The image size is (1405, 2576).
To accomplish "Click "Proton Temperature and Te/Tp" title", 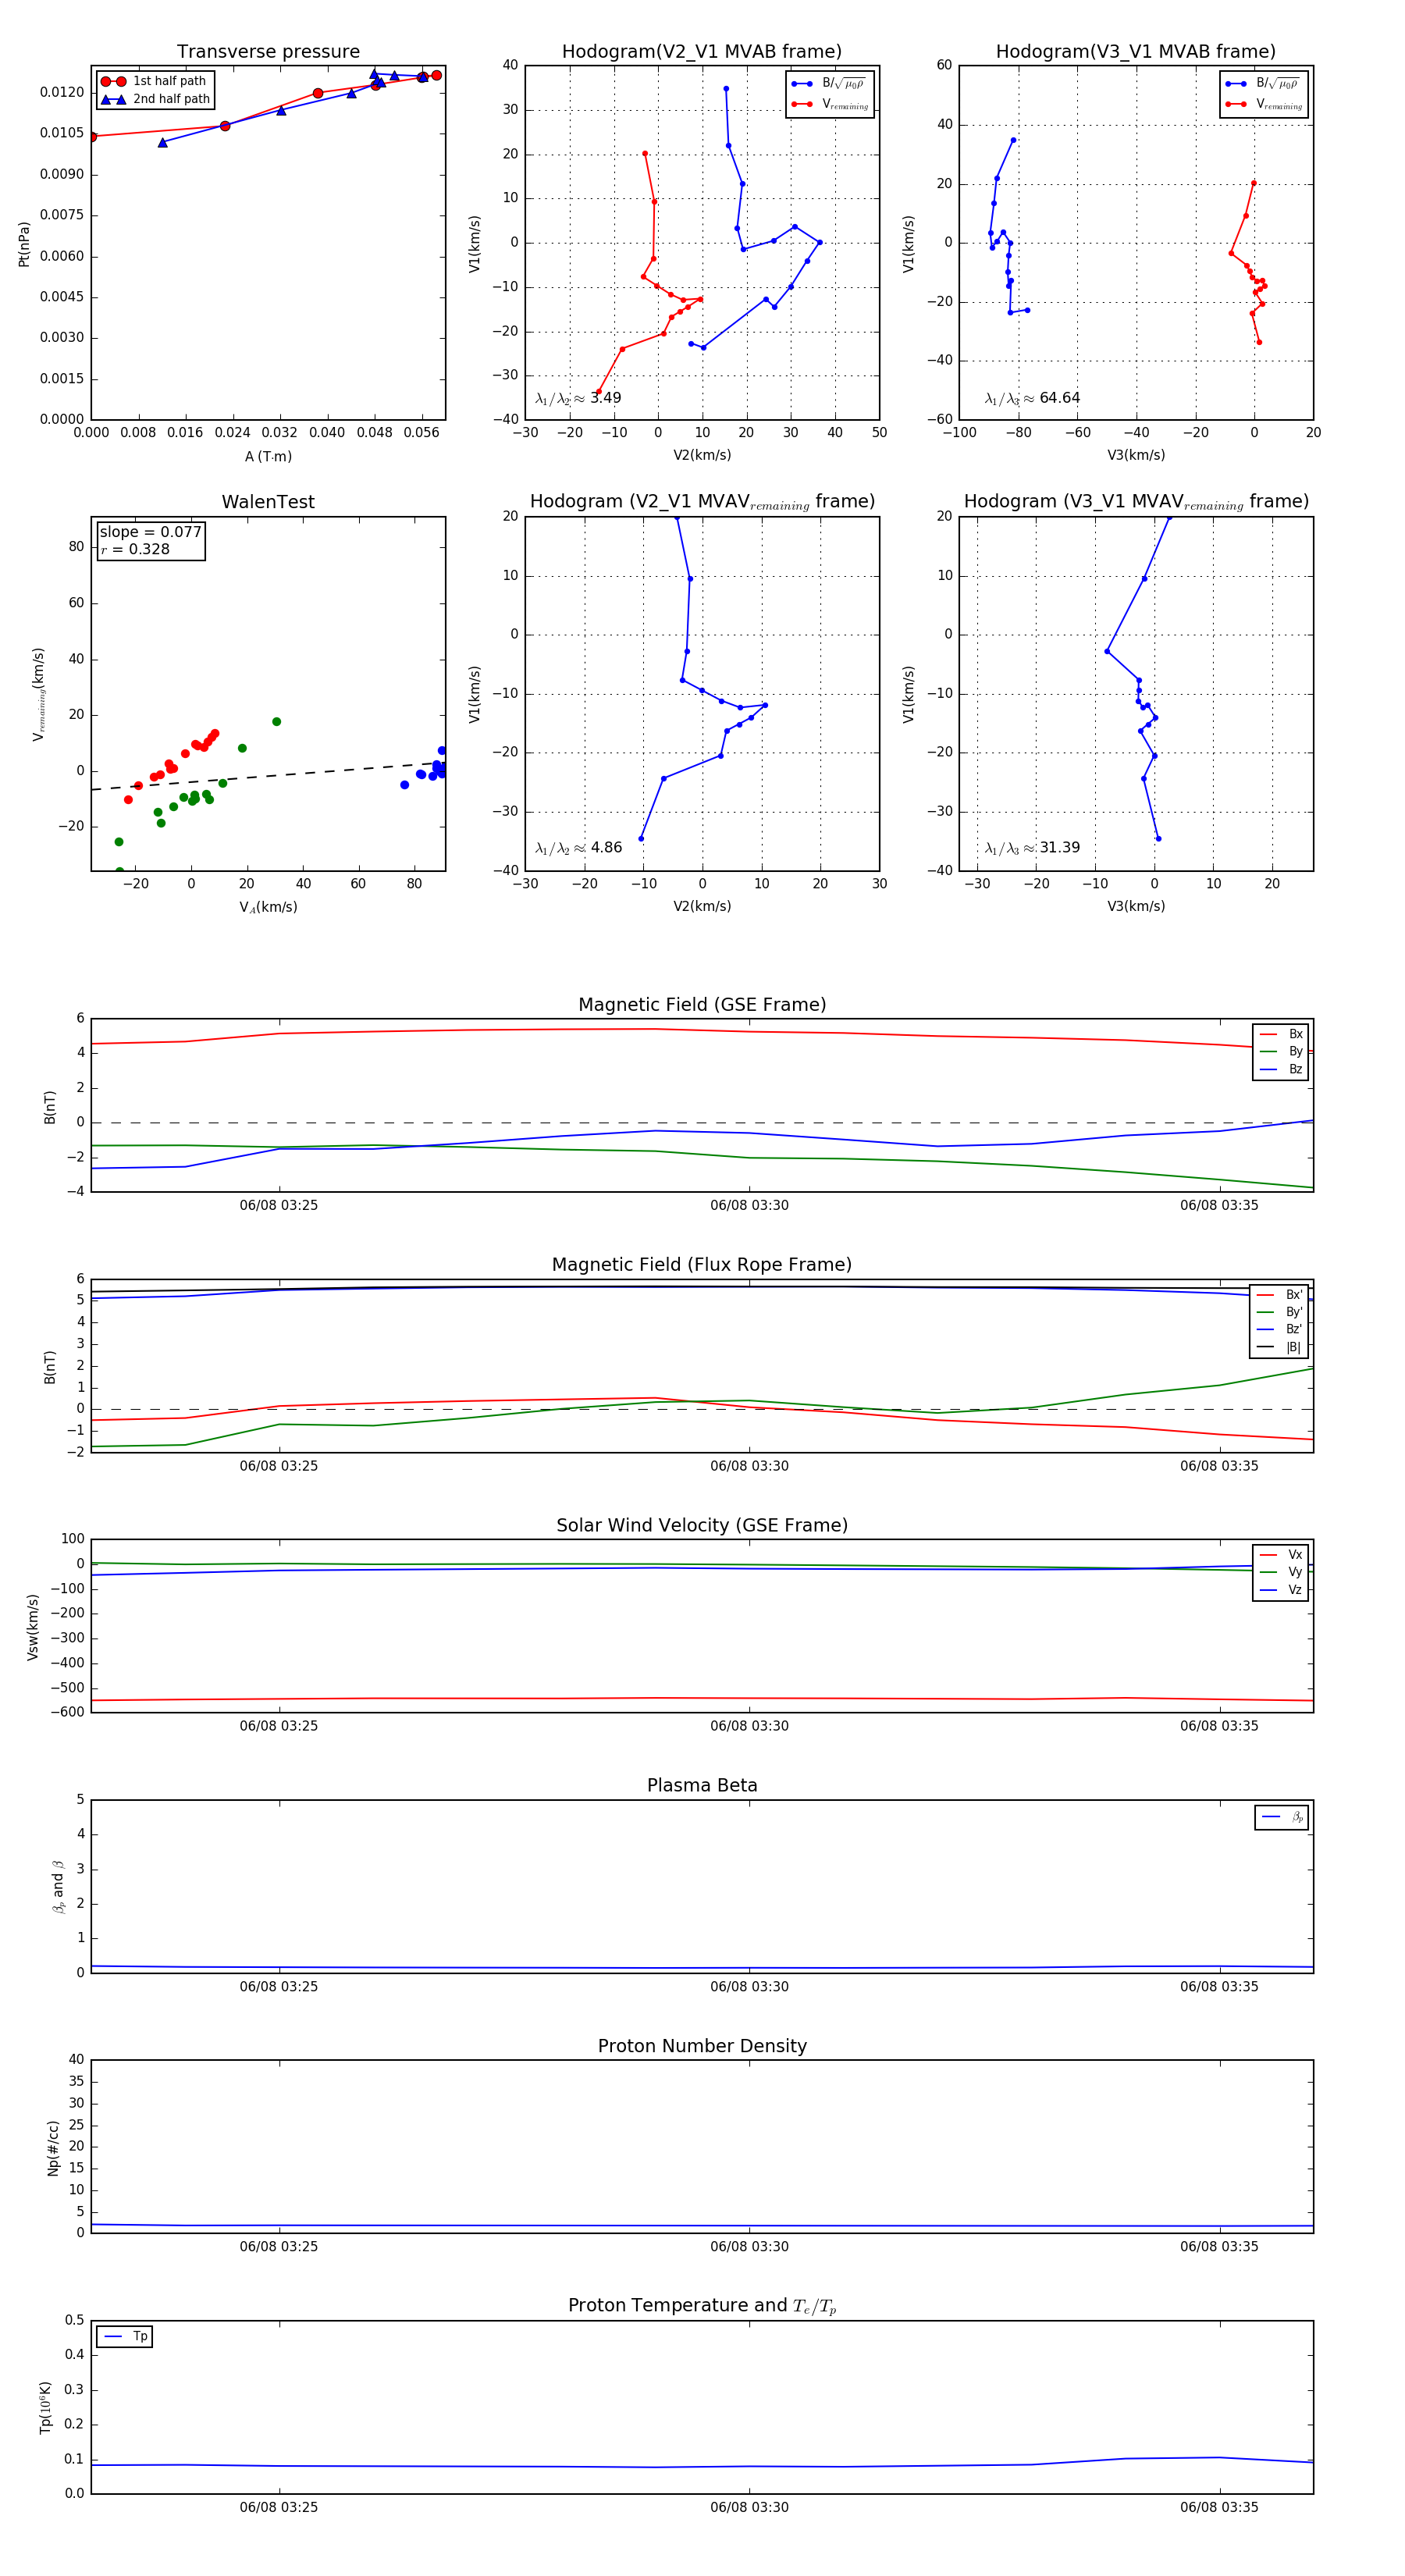I will (x=702, y=2306).
